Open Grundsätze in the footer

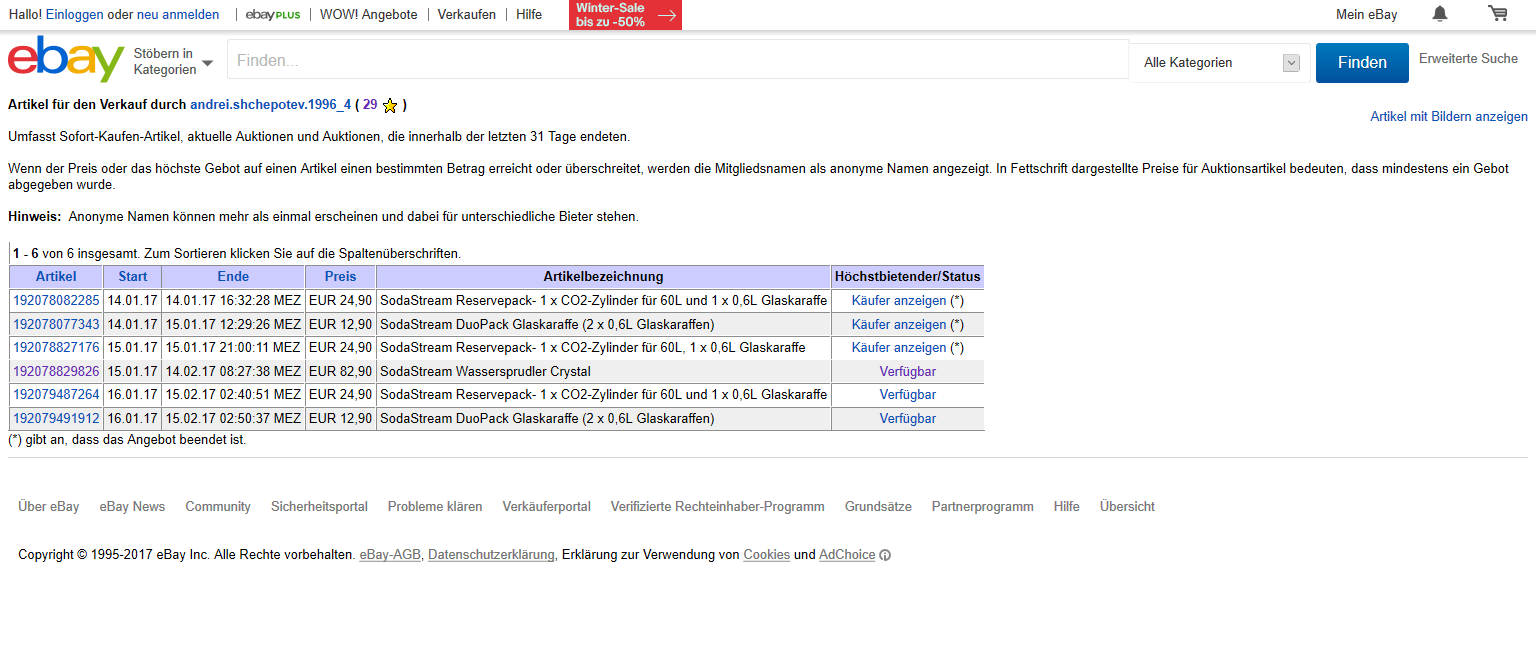point(878,507)
